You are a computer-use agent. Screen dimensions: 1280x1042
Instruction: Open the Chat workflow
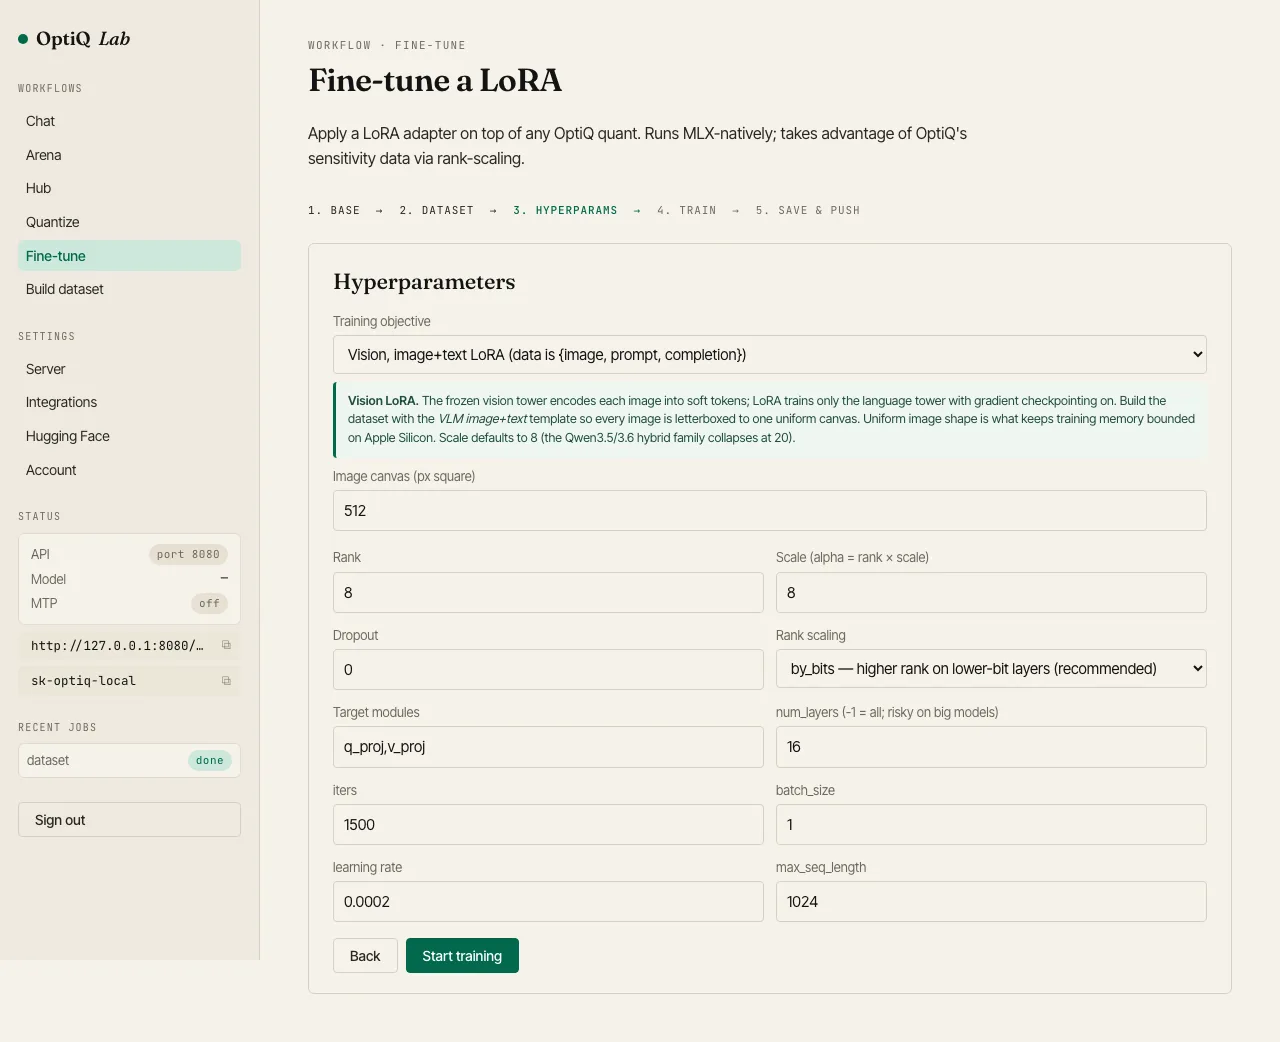pyautogui.click(x=129, y=121)
